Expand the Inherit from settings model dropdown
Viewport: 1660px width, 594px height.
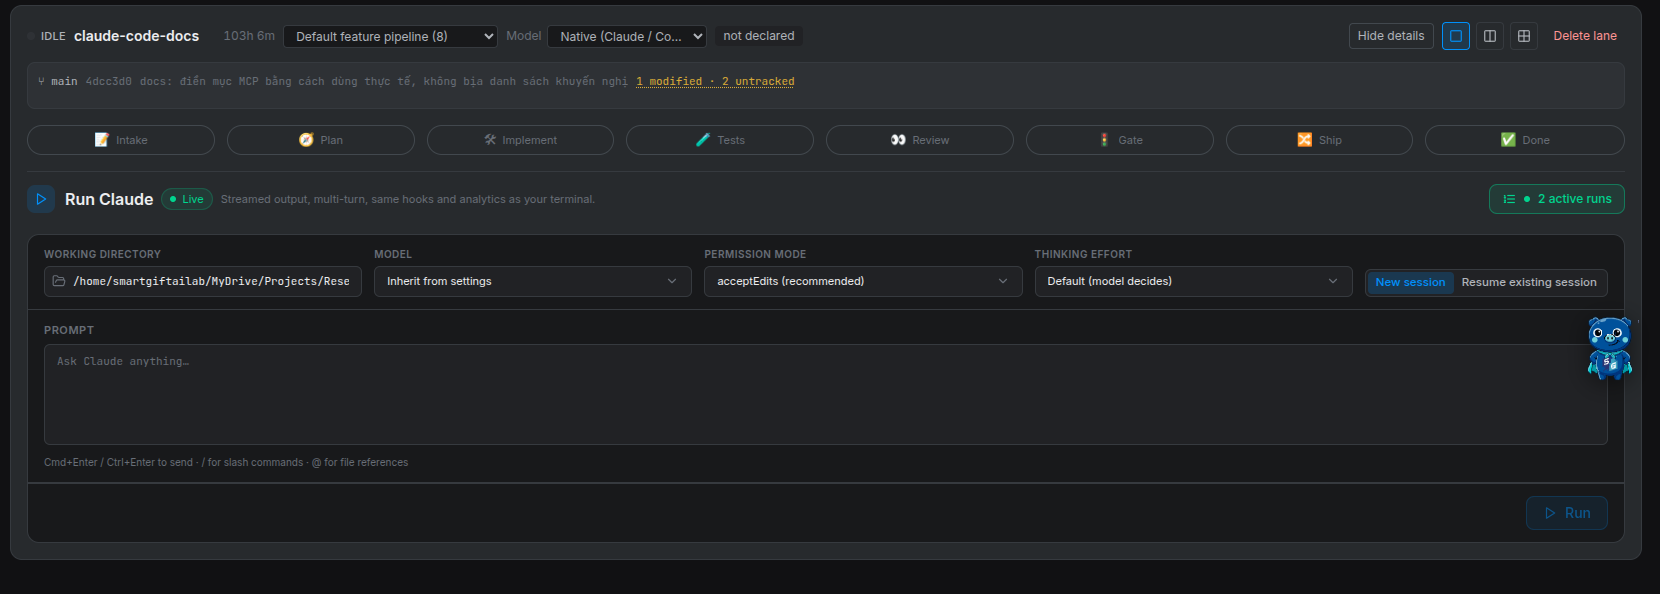(x=533, y=281)
